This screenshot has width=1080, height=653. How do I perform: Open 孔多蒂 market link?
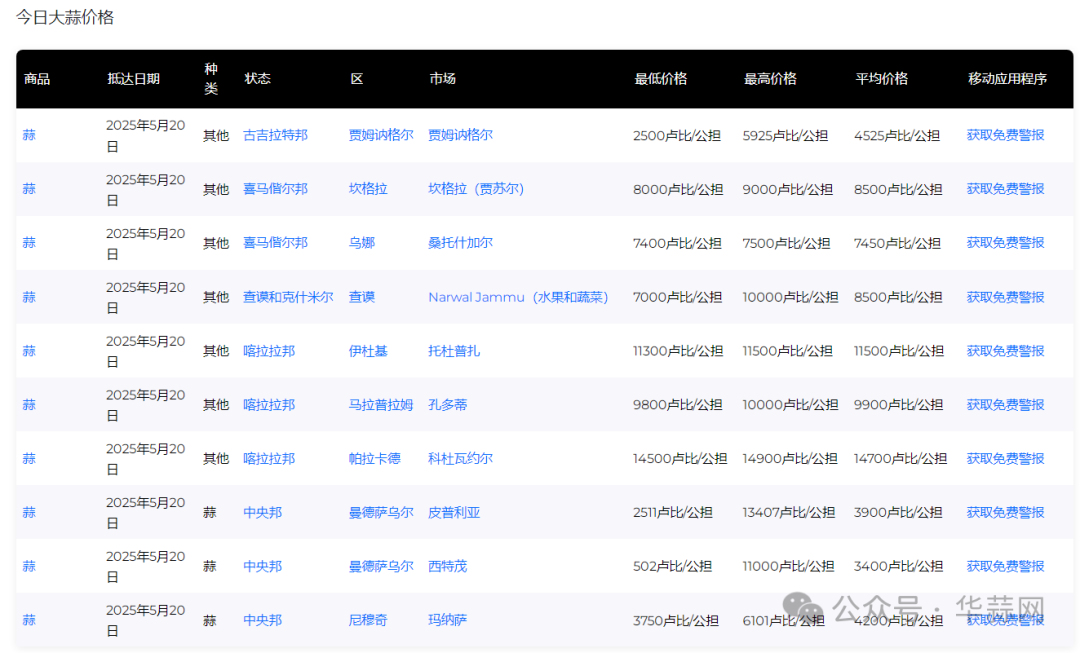[448, 404]
